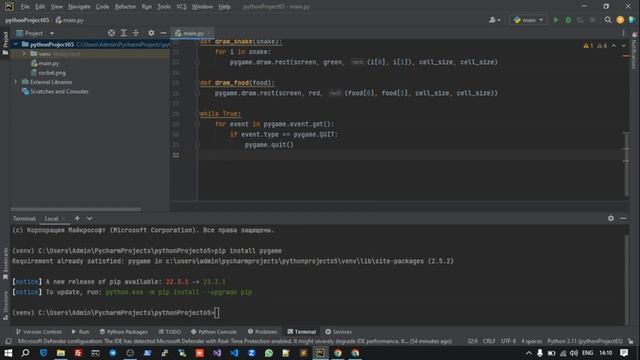
Task: Click the CRLF line separator widget
Action: click(x=489, y=341)
